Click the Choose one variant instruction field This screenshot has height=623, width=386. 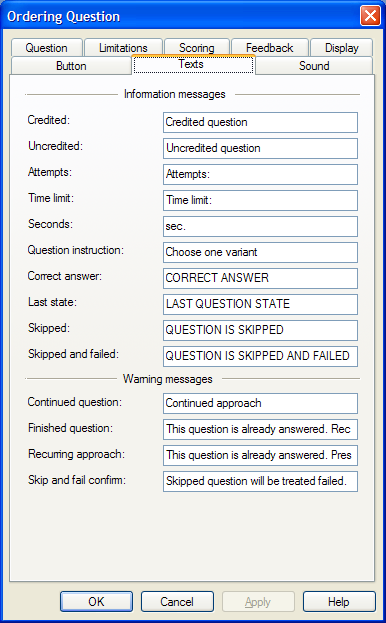point(260,252)
